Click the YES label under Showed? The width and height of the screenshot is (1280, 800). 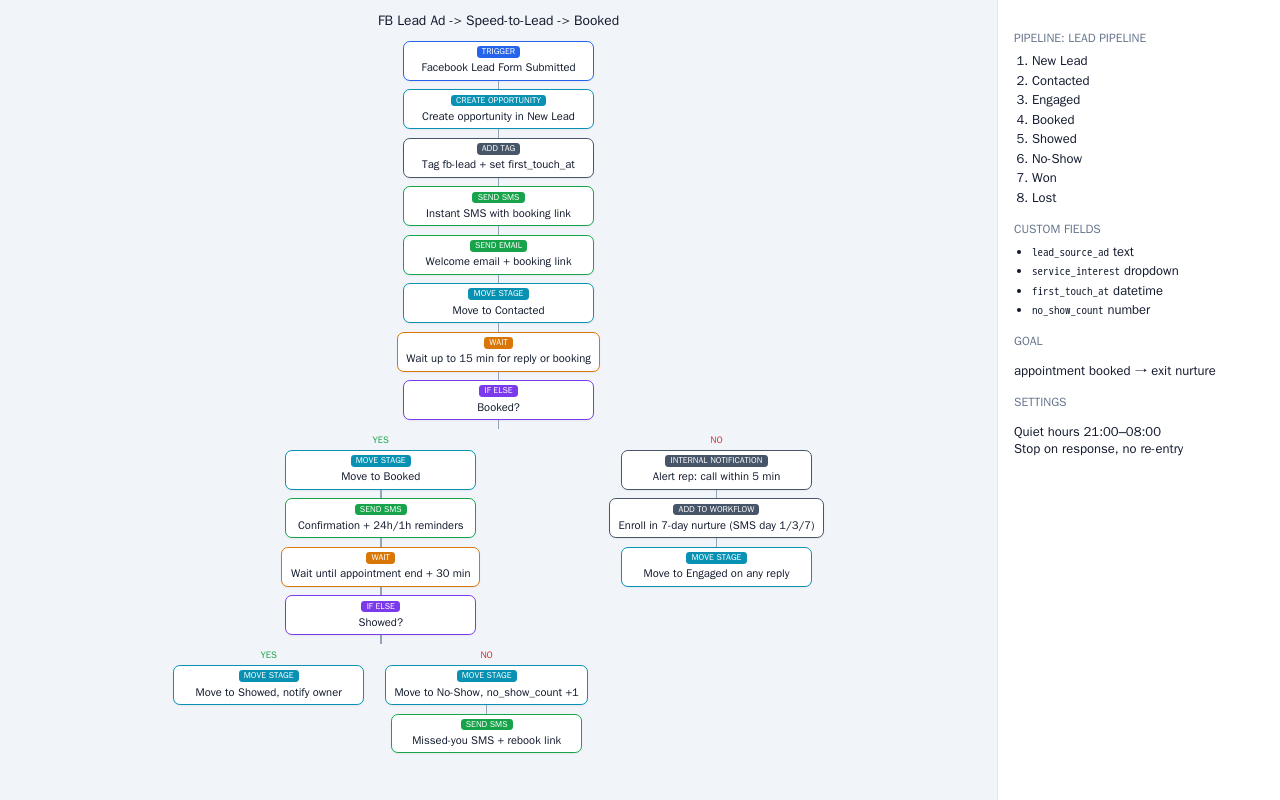(x=268, y=655)
